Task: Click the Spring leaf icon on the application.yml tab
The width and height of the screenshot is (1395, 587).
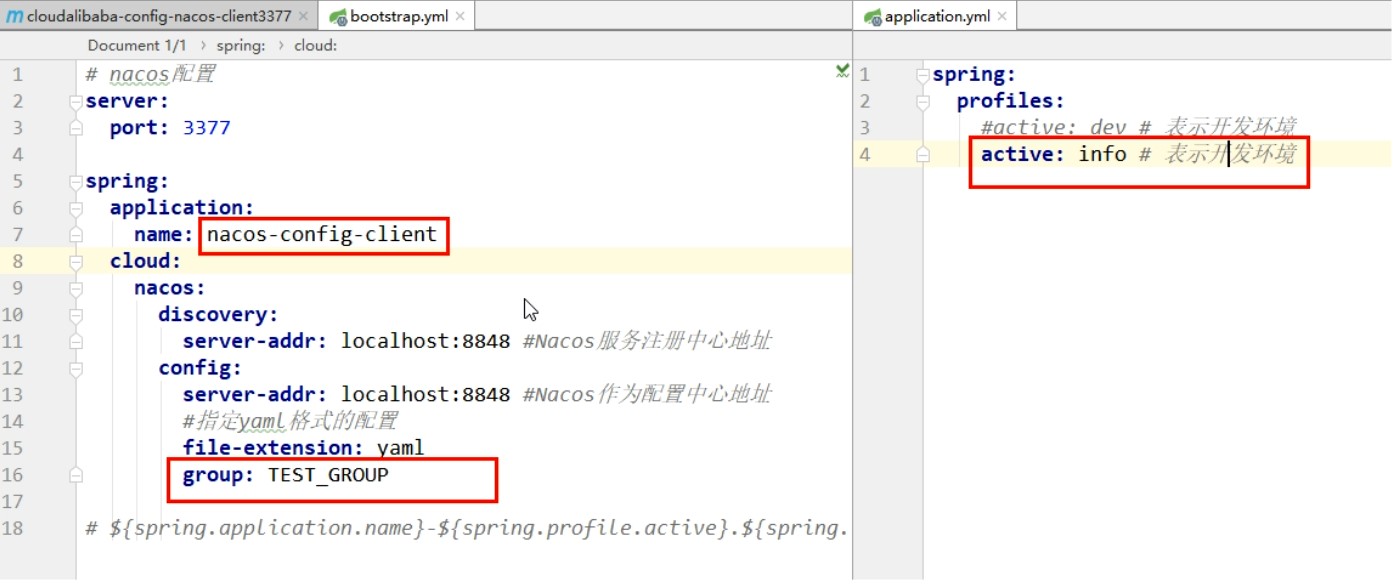Action: (x=873, y=17)
